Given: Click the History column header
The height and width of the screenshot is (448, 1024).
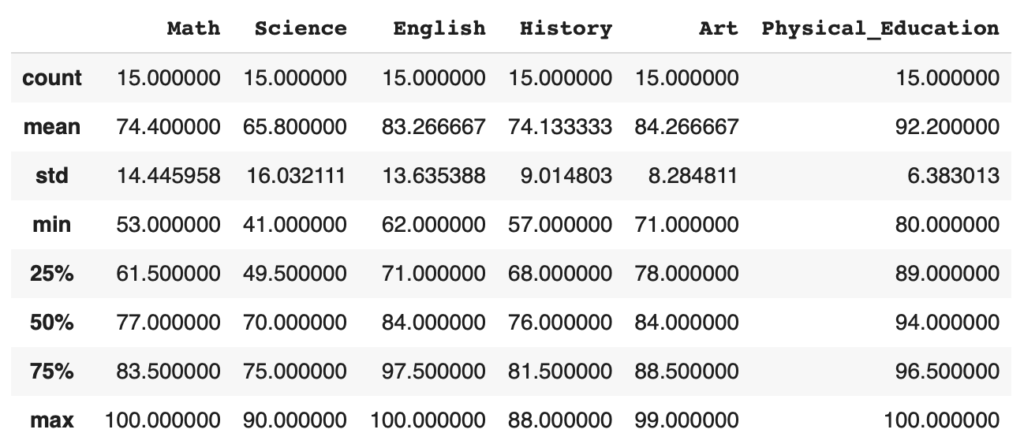Looking at the screenshot, I should point(565,29).
